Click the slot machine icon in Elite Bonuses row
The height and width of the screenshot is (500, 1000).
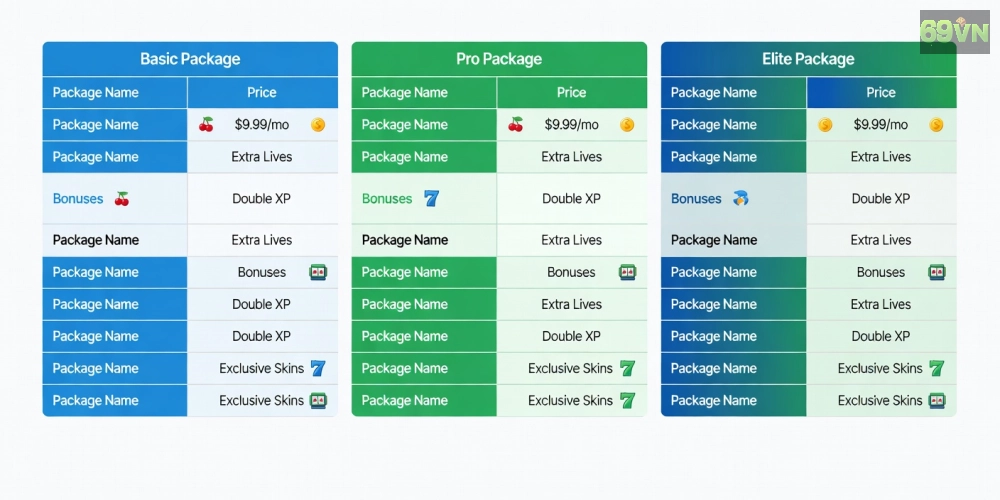[937, 273]
